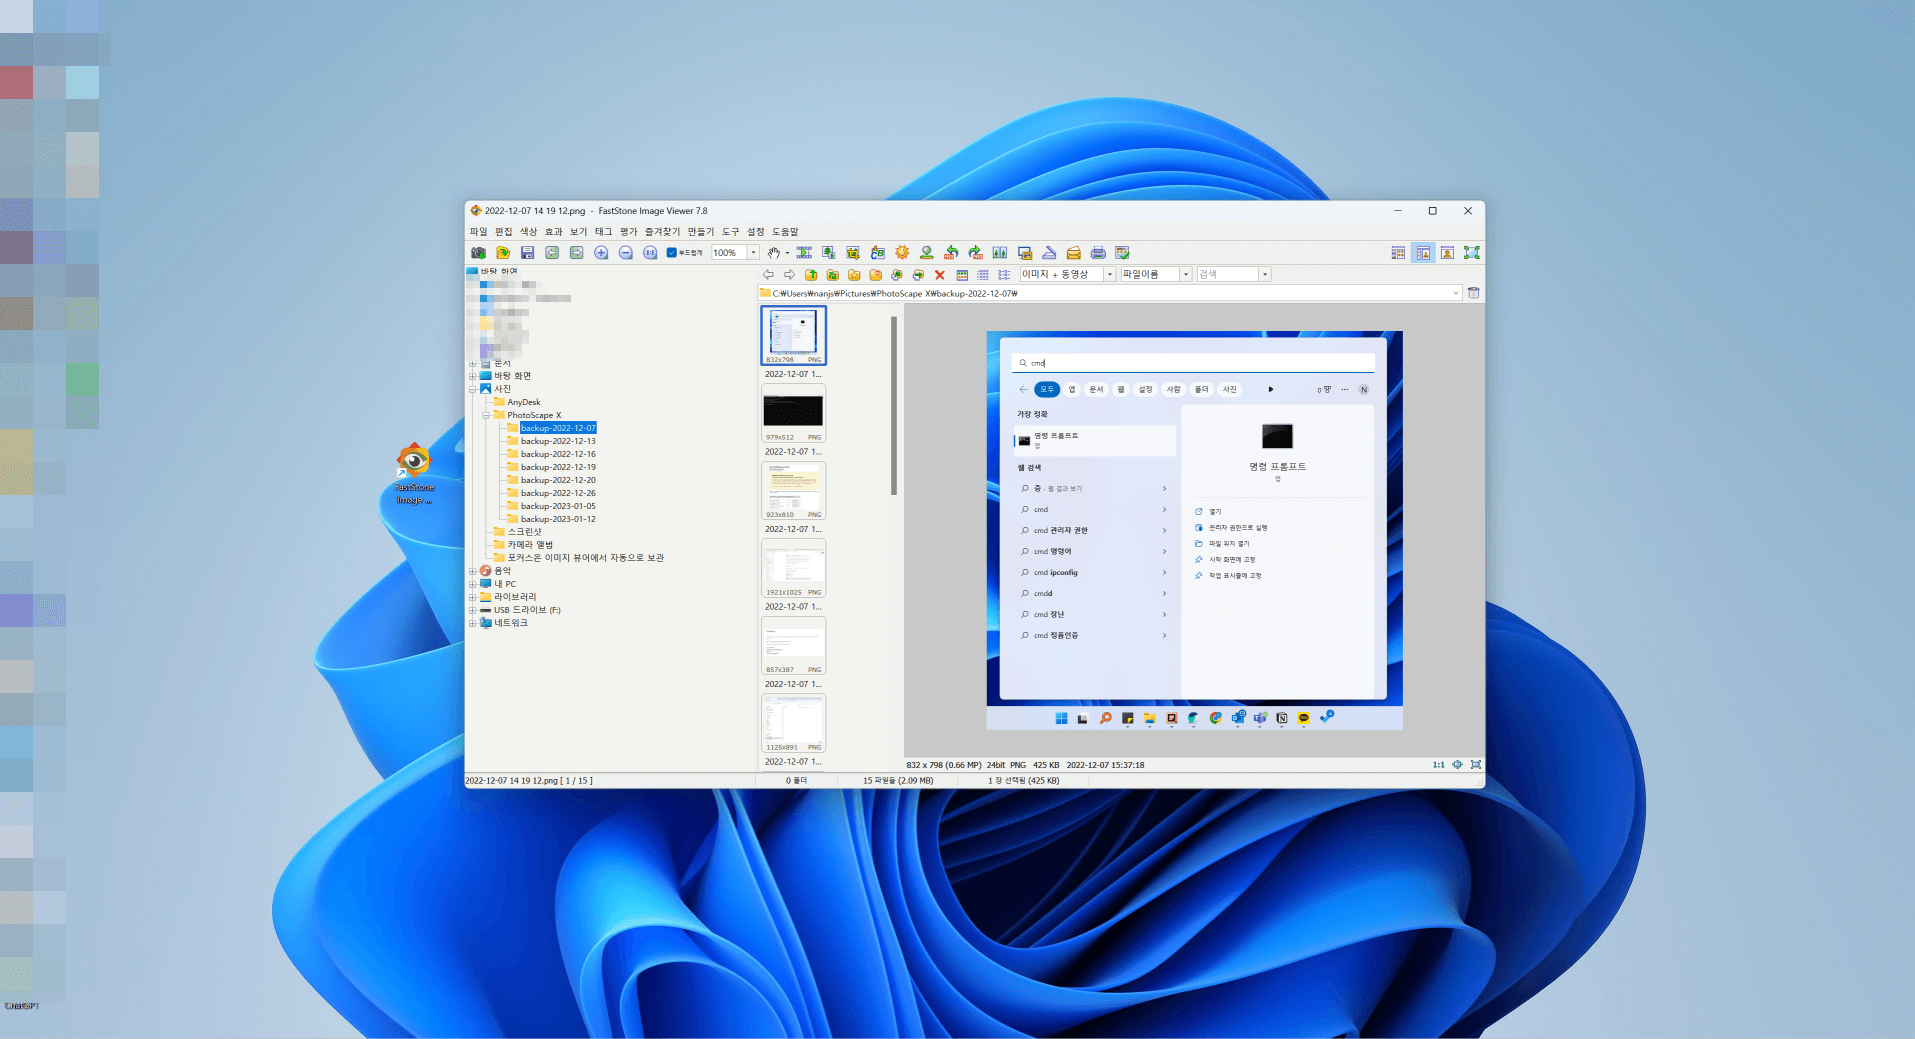Select the 카메라 앨범 folder

point(530,545)
